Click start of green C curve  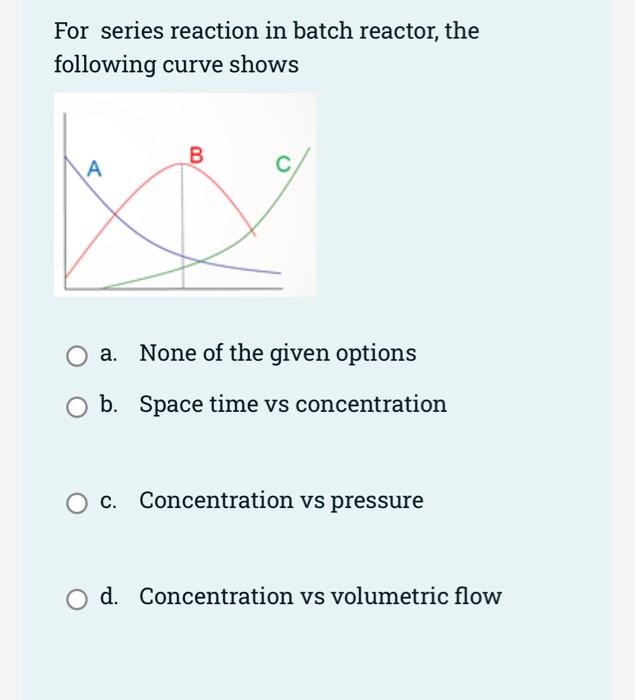click(108, 286)
